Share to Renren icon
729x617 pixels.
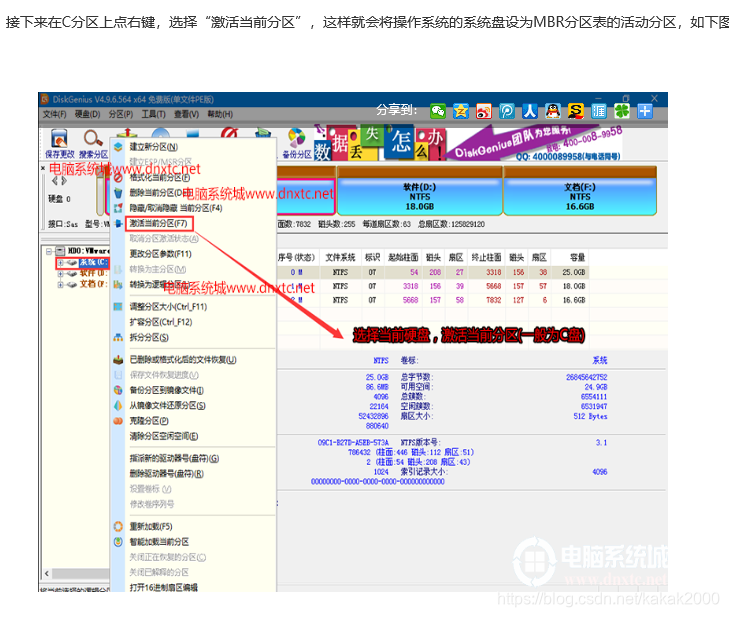[x=530, y=111]
